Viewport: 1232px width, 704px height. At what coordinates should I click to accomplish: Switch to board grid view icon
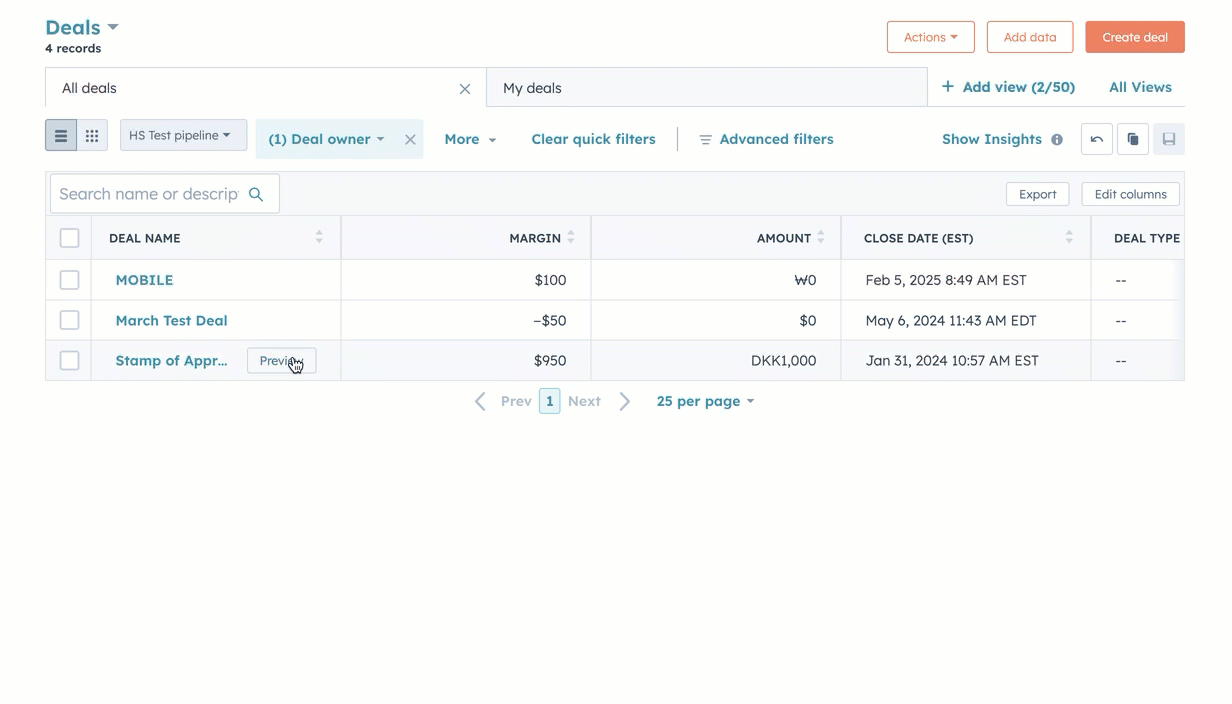pyautogui.click(x=92, y=136)
